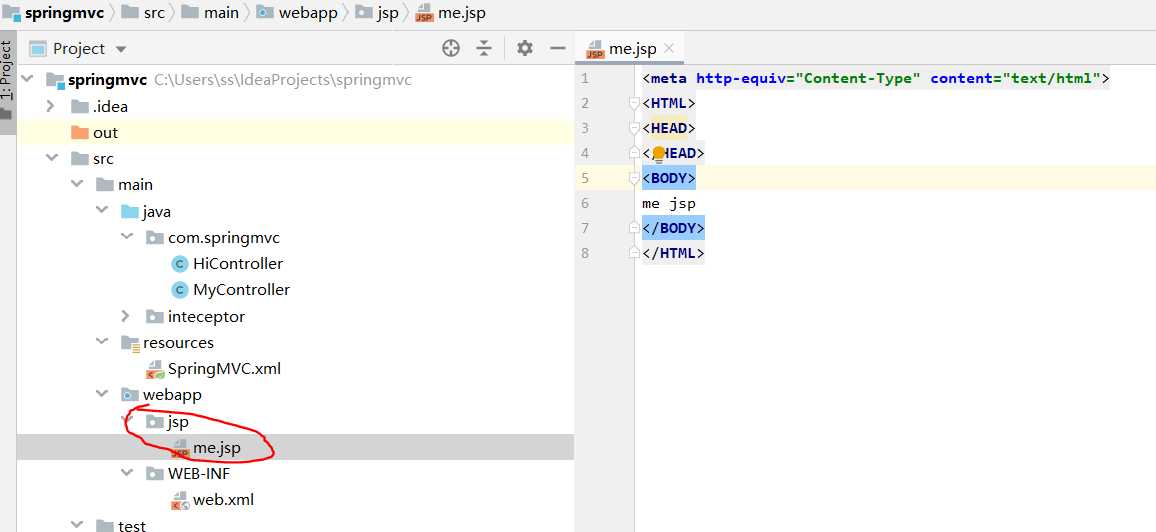Select the me.jsp editor tab
Image resolution: width=1156 pixels, height=532 pixels.
pos(630,49)
